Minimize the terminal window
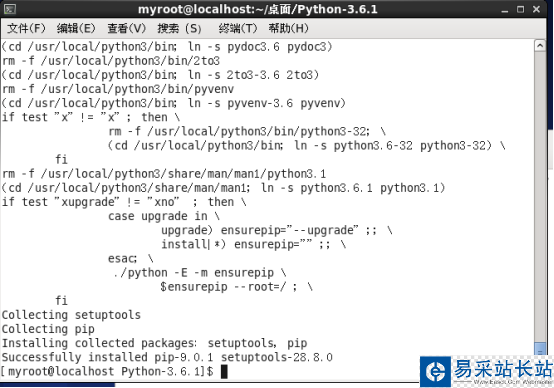554x388 pixels. coord(505,10)
